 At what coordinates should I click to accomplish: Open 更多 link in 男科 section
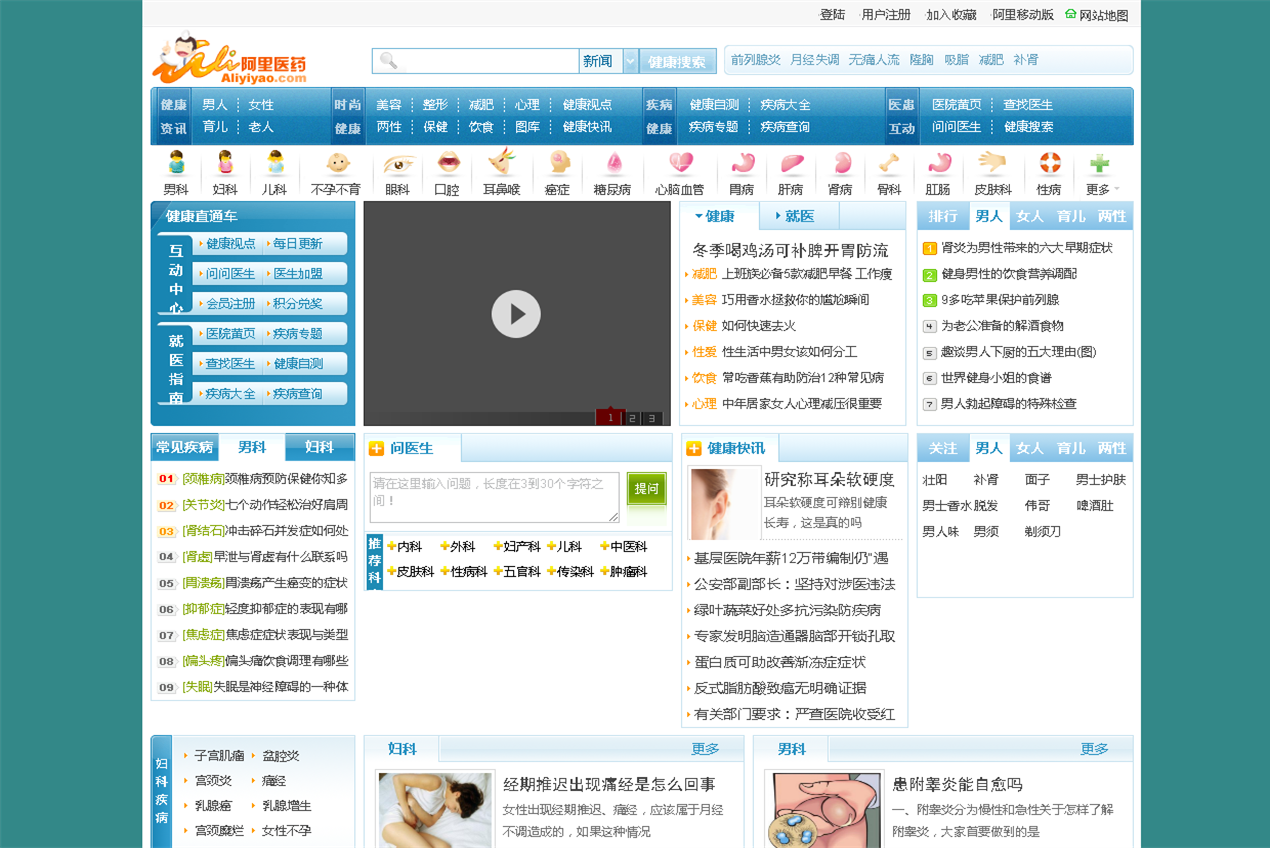pos(1094,749)
